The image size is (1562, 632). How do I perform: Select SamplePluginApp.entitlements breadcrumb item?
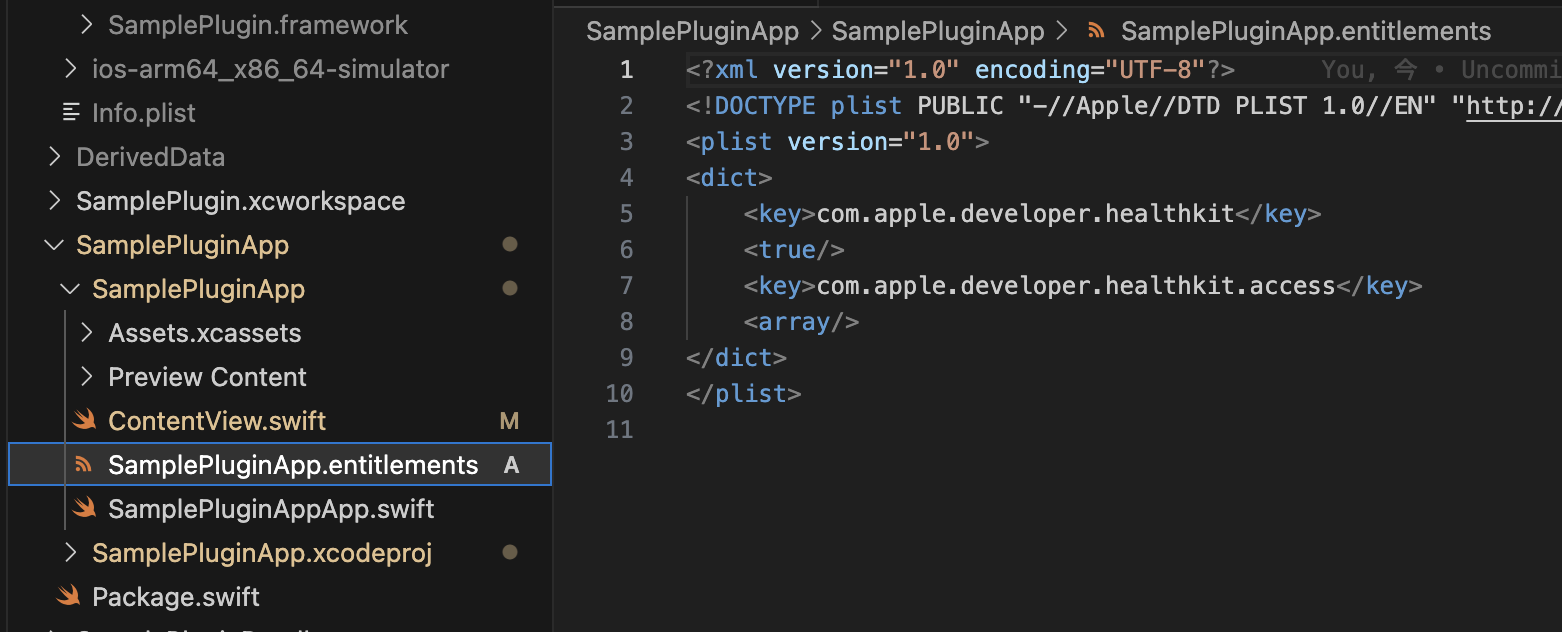(1306, 32)
